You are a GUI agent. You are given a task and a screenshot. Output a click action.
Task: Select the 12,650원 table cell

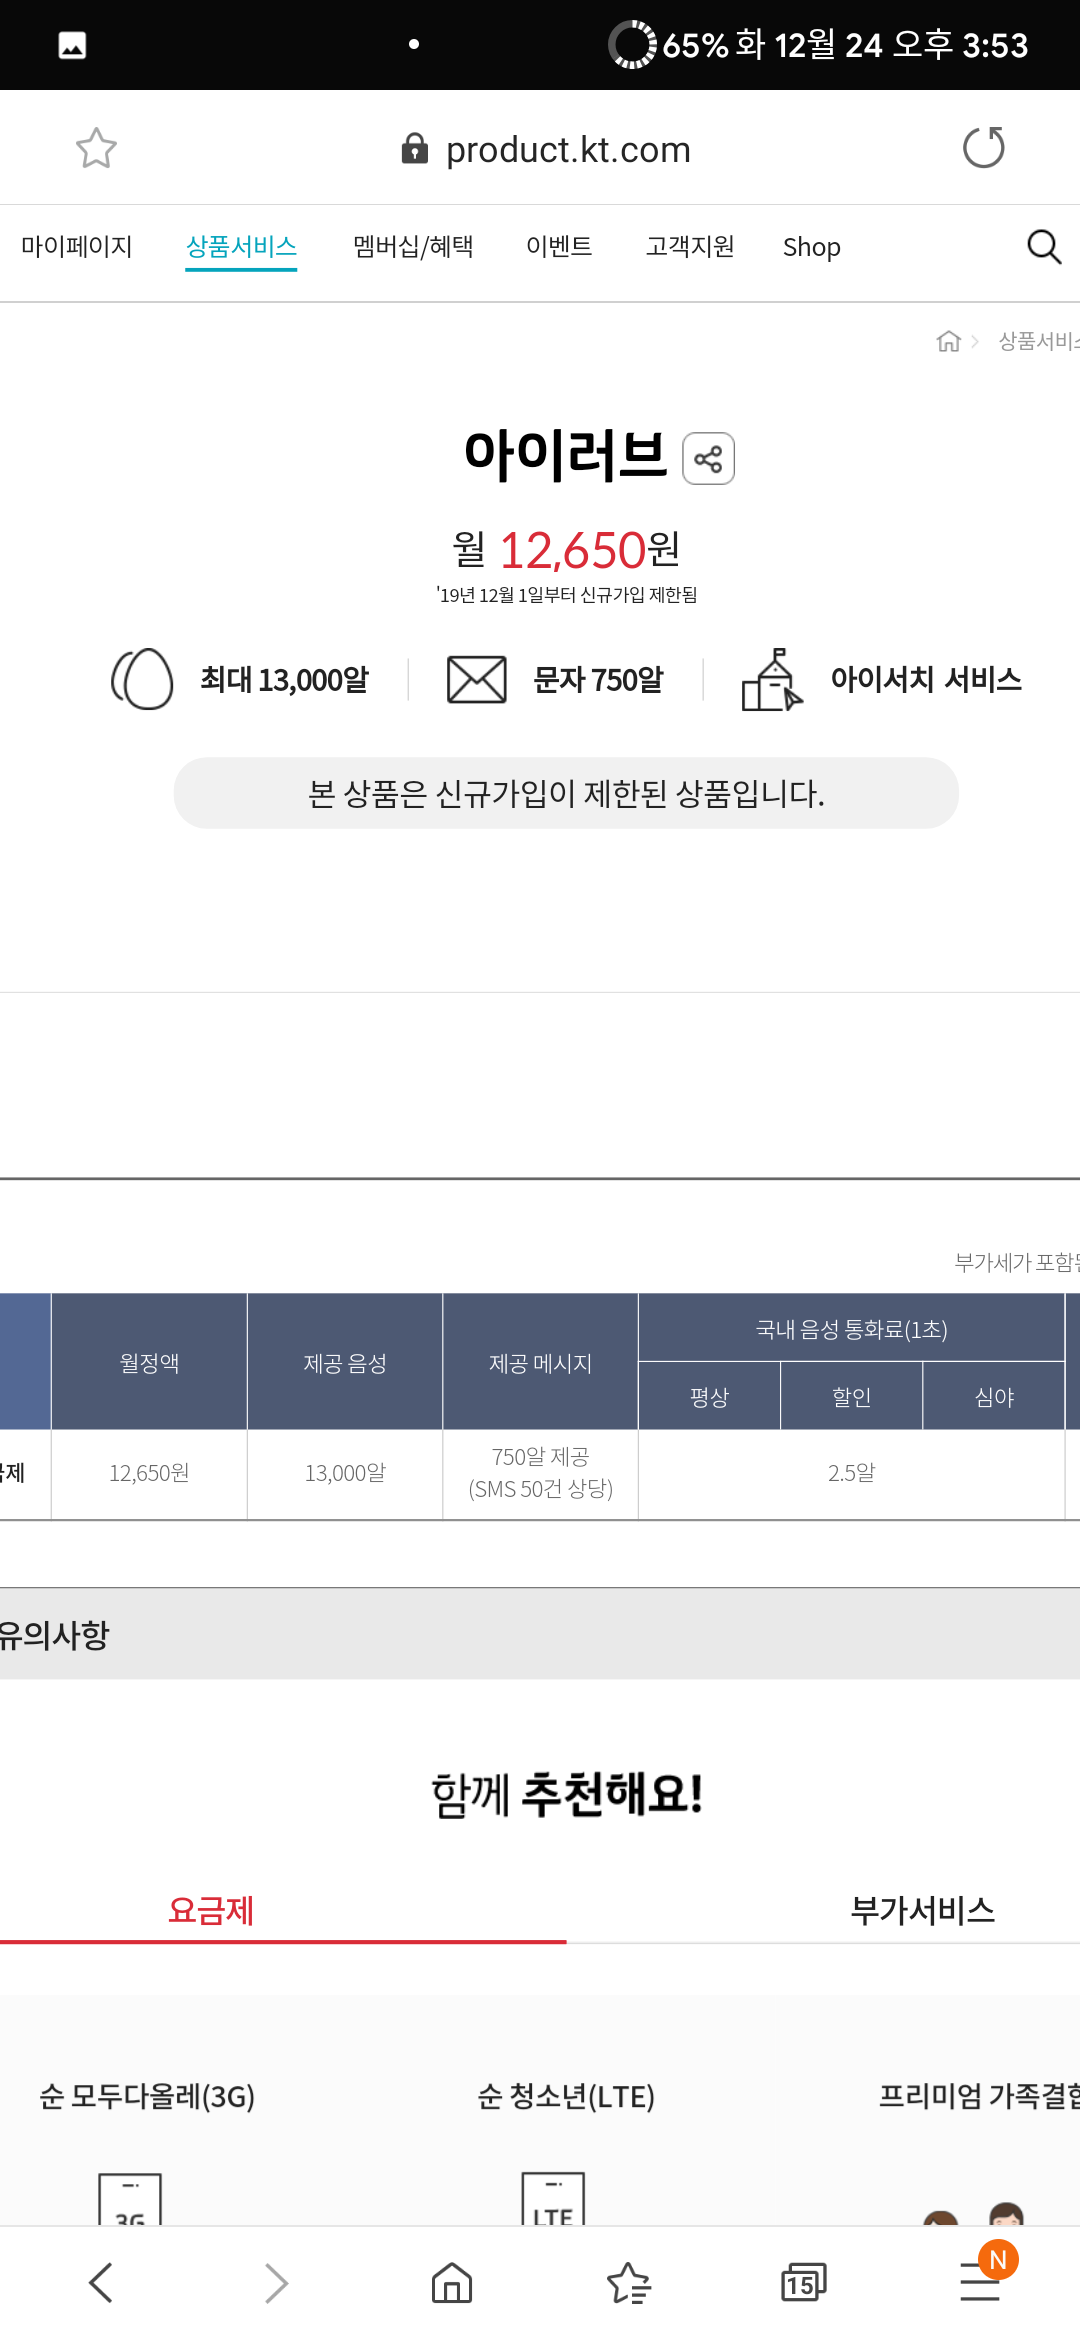pyautogui.click(x=149, y=1473)
